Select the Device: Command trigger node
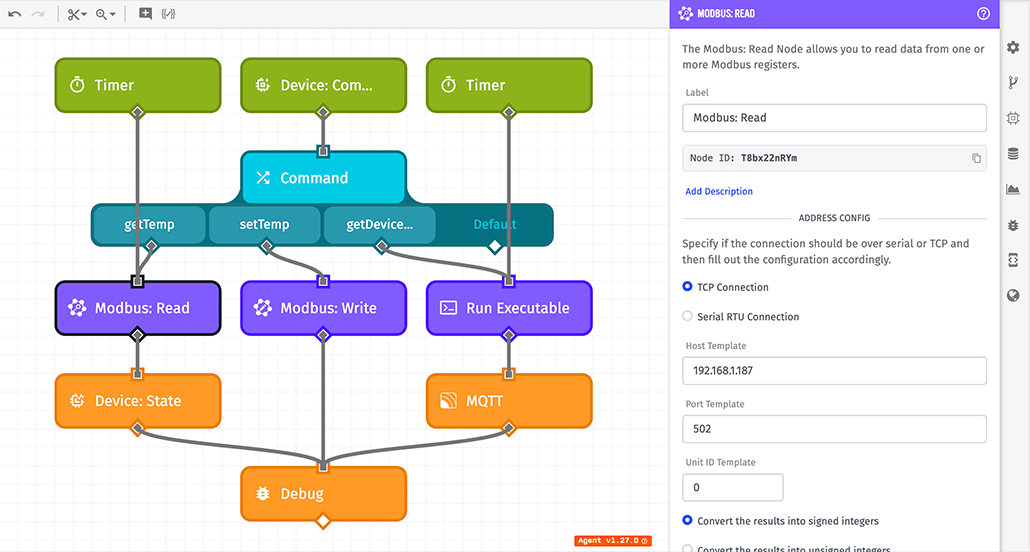 pos(323,85)
